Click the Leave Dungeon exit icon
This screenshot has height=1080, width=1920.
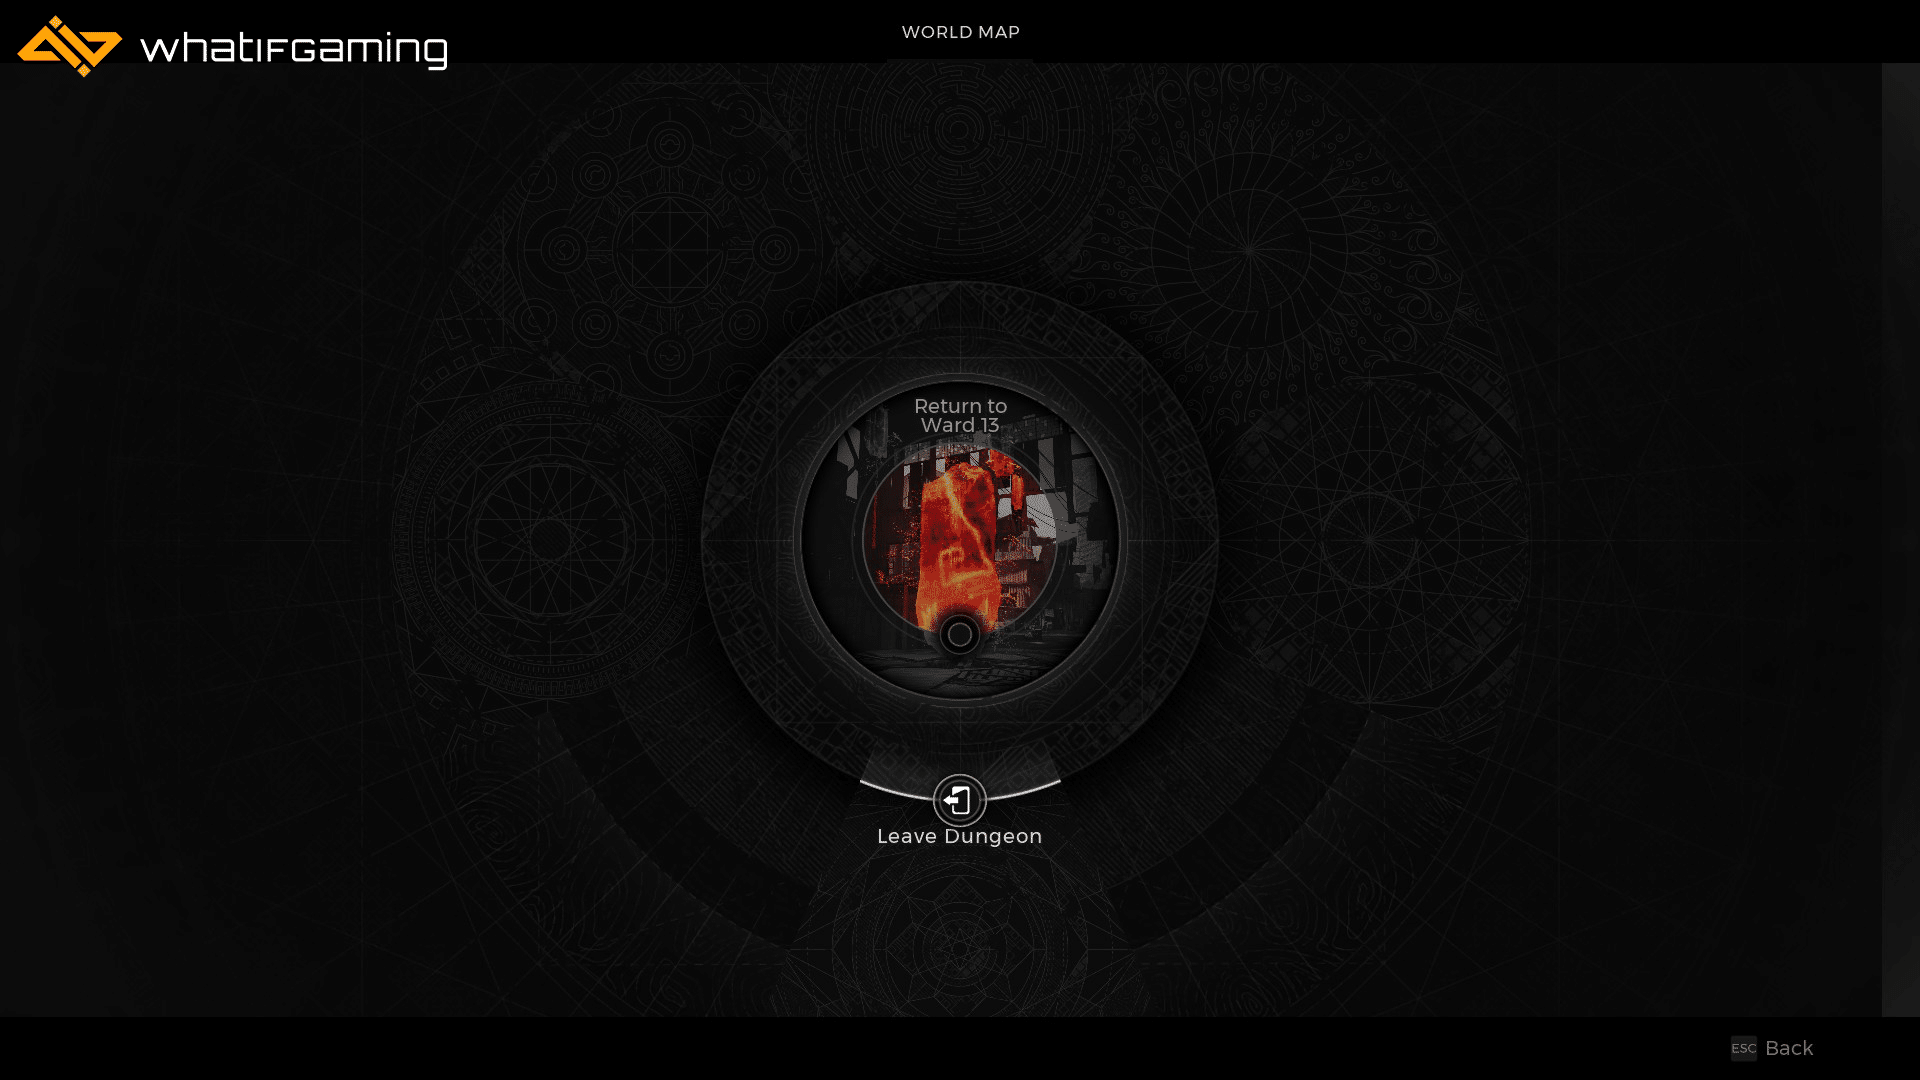tap(959, 800)
